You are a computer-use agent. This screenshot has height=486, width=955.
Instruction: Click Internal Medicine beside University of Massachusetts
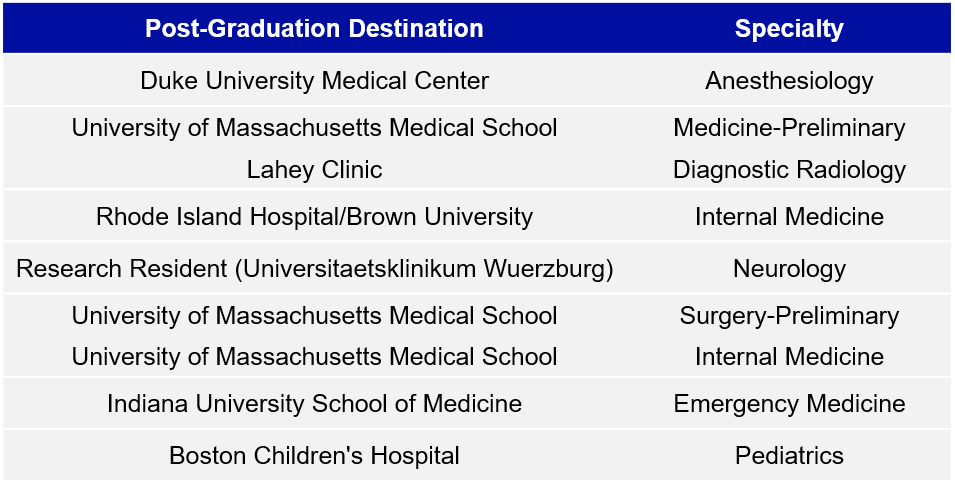tap(789, 357)
